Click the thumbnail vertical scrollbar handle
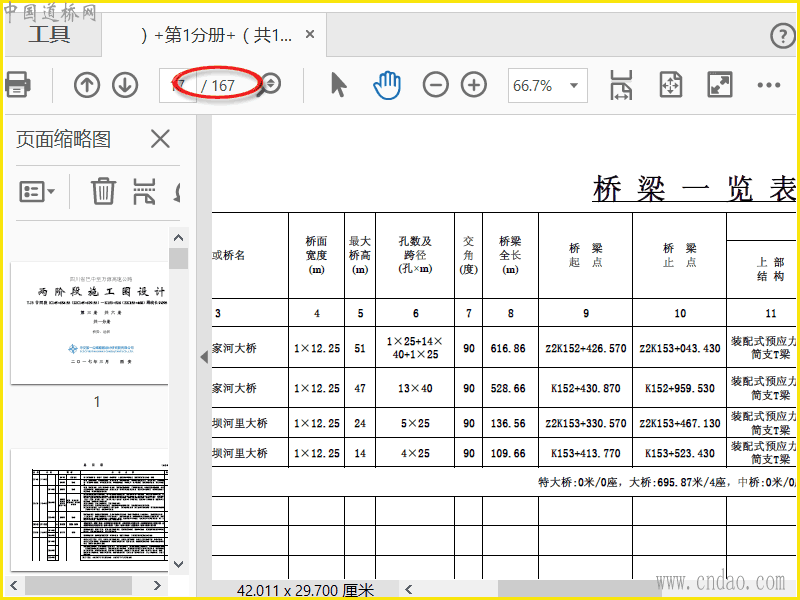 click(x=179, y=258)
